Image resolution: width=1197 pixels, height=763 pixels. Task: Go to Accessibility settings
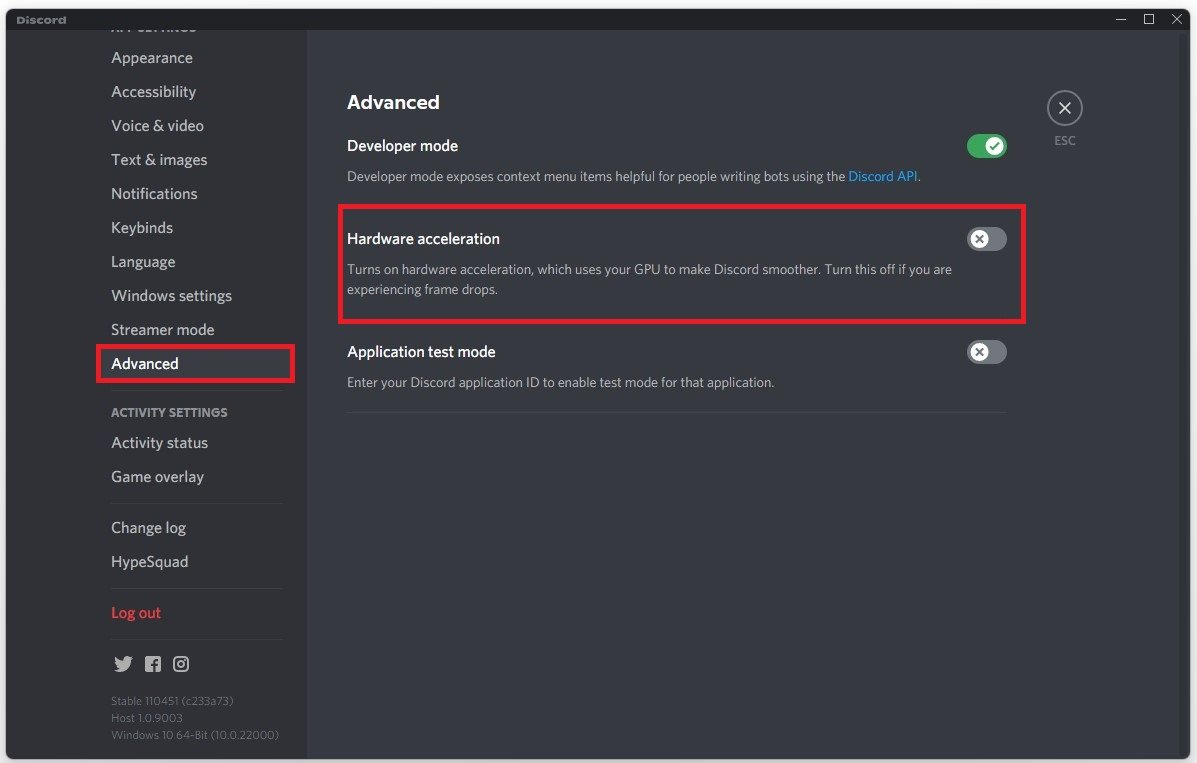[x=153, y=92]
